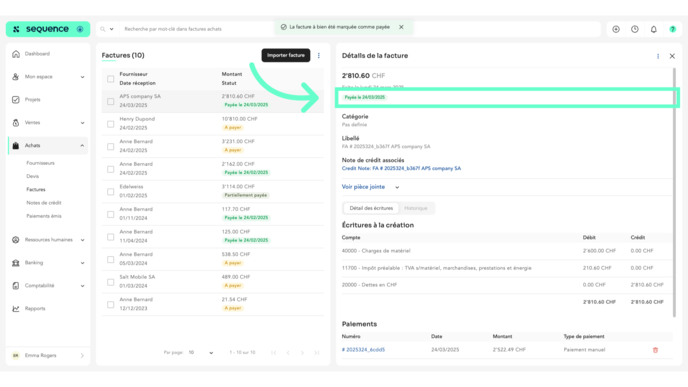
Task: Dismiss the paid confirmation toast
Action: tap(401, 27)
